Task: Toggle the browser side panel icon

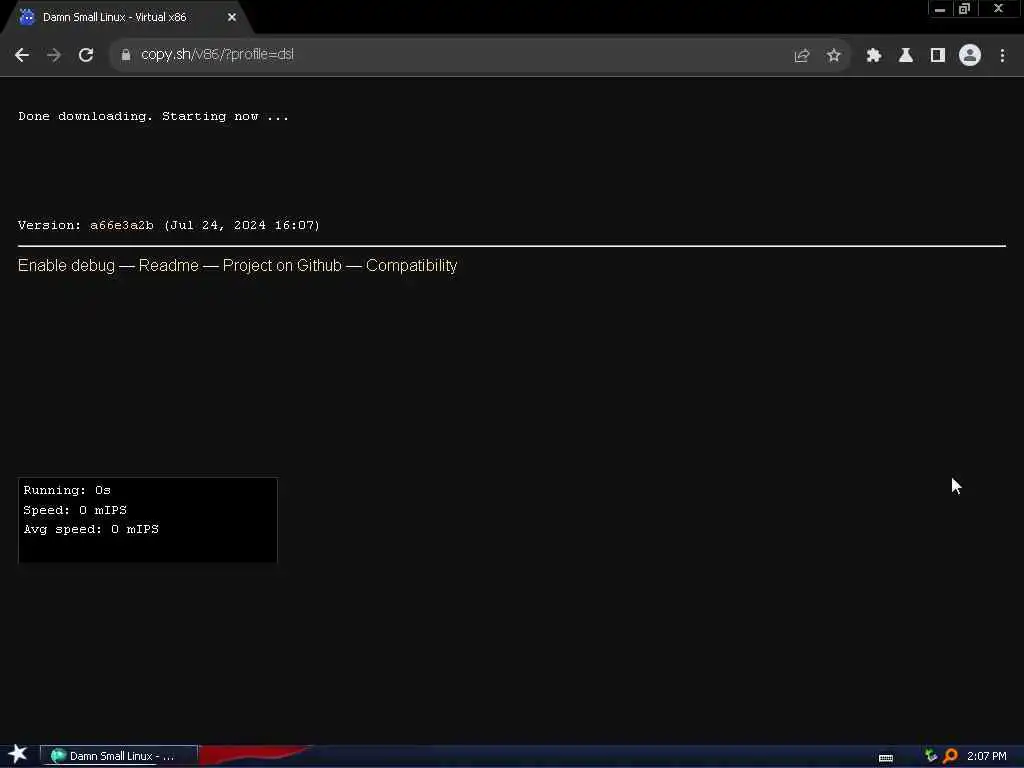Action: [x=938, y=56]
